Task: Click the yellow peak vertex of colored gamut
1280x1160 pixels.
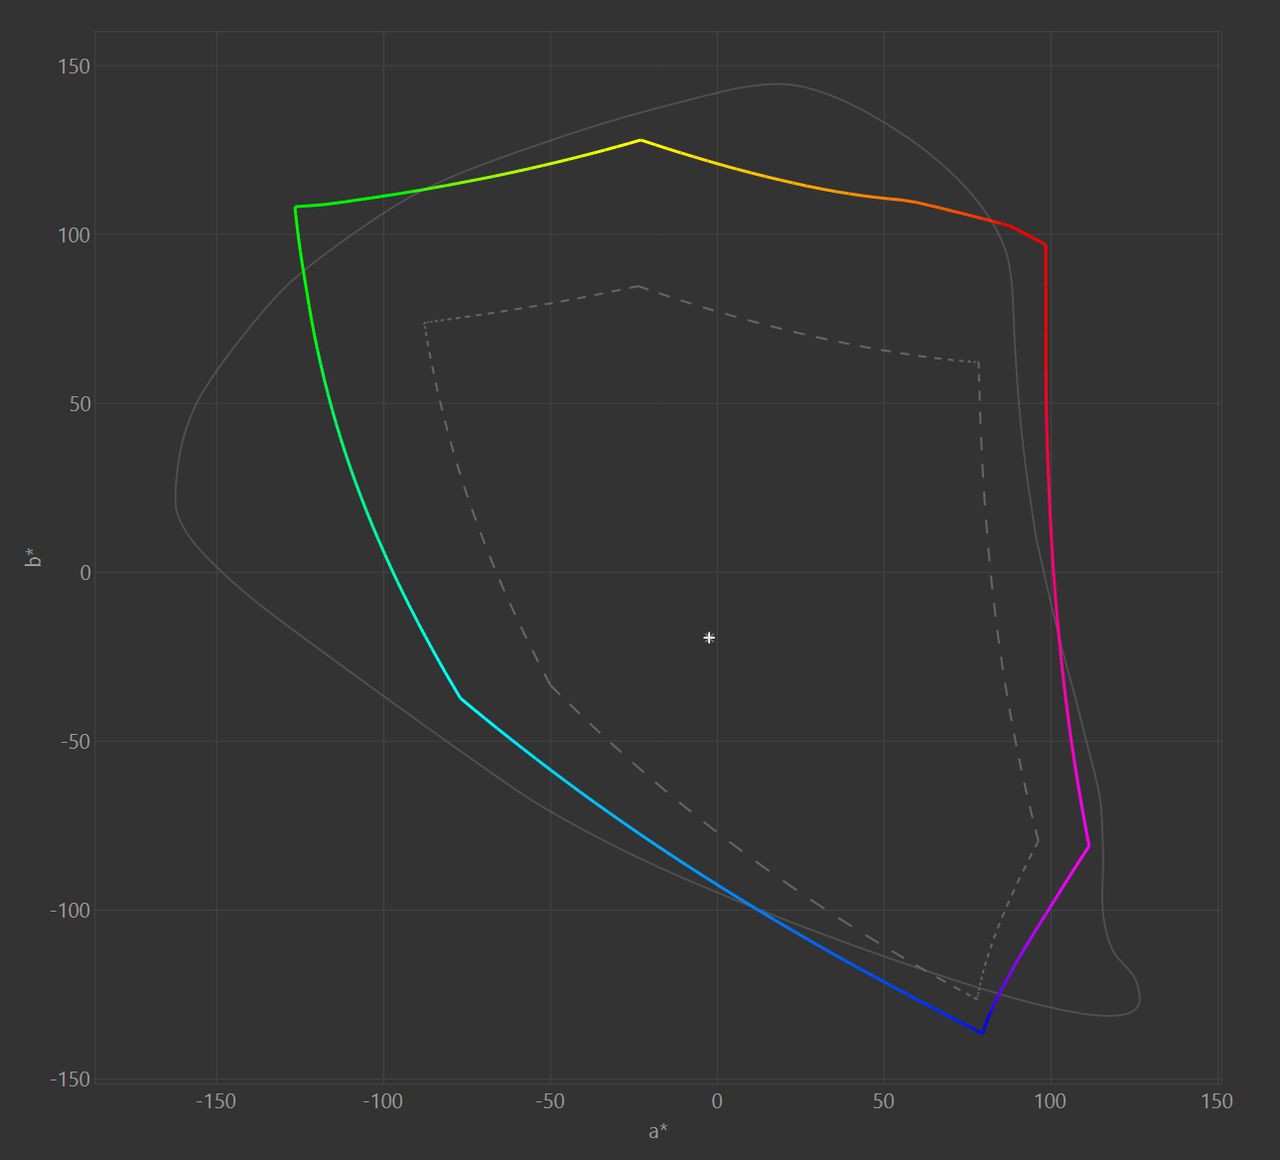Action: point(640,140)
